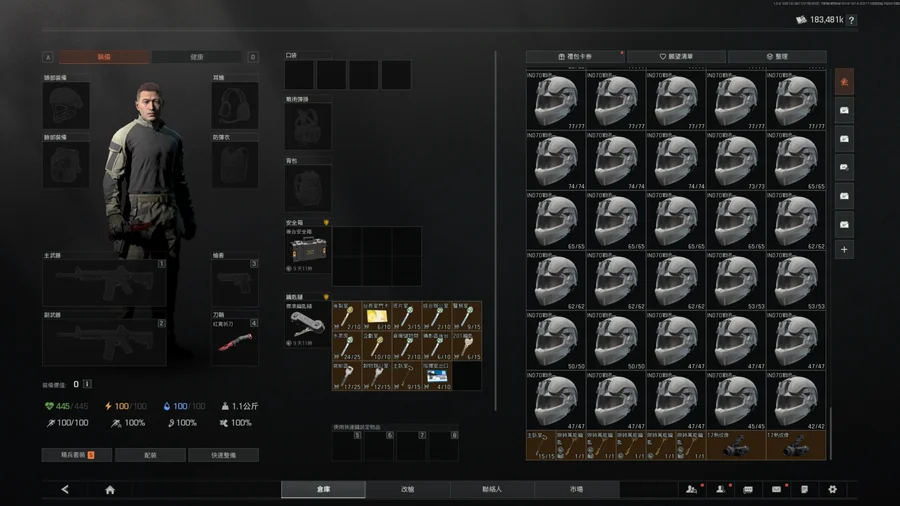Click the question mark help icon

(x=852, y=20)
